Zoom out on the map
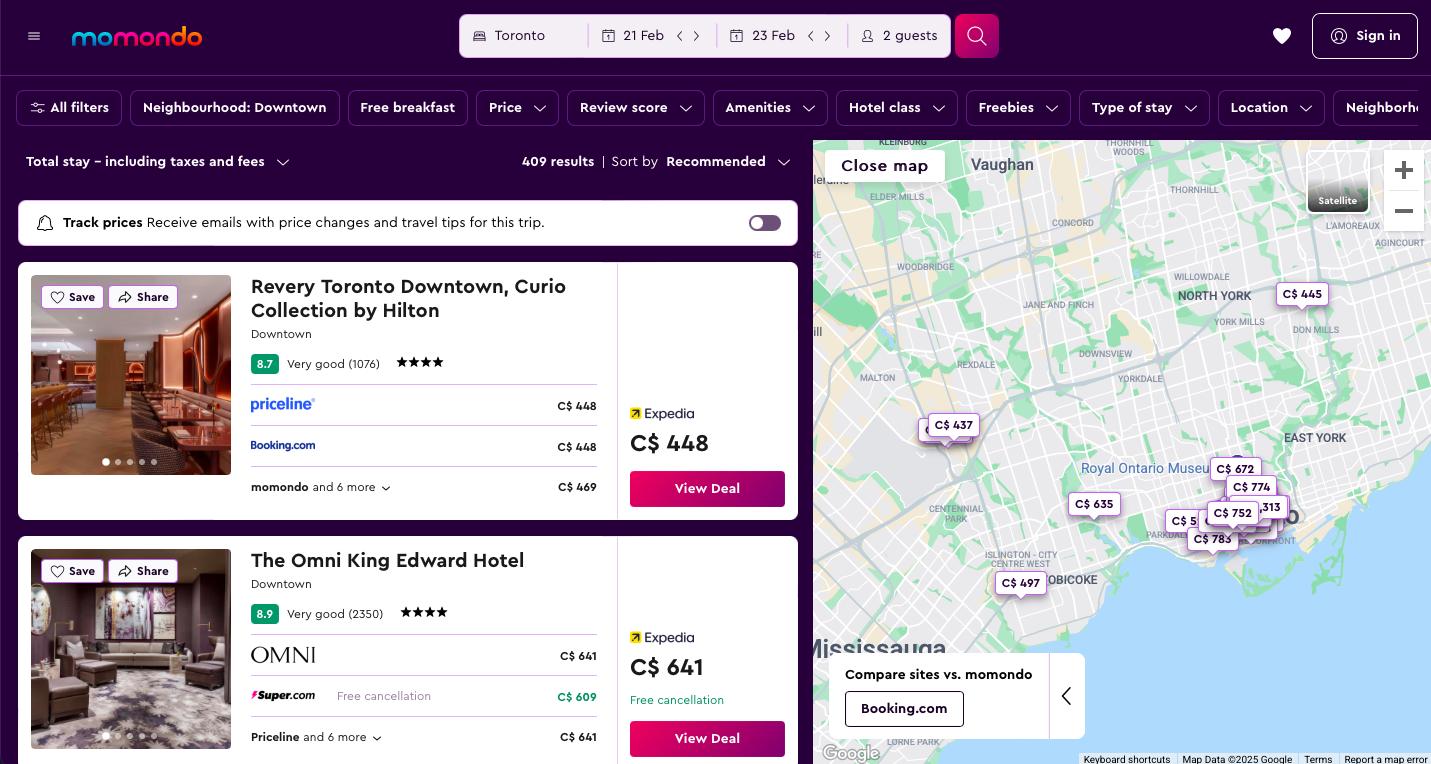The height and width of the screenshot is (764, 1431). pos(1403,211)
